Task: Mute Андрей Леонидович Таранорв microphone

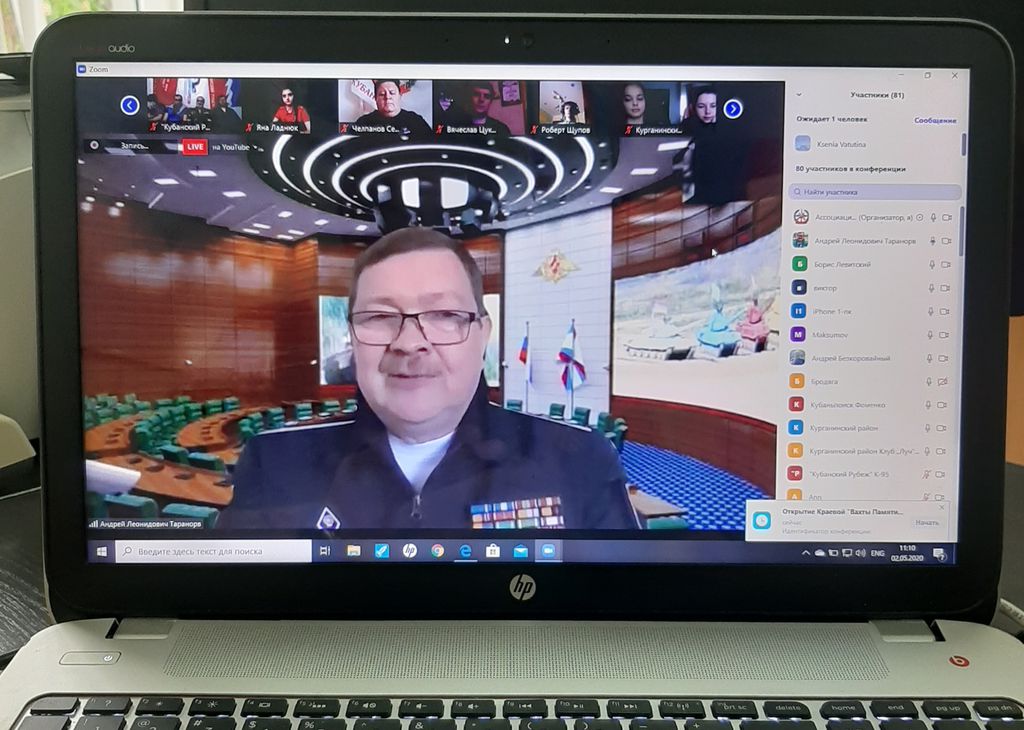Action: (933, 241)
